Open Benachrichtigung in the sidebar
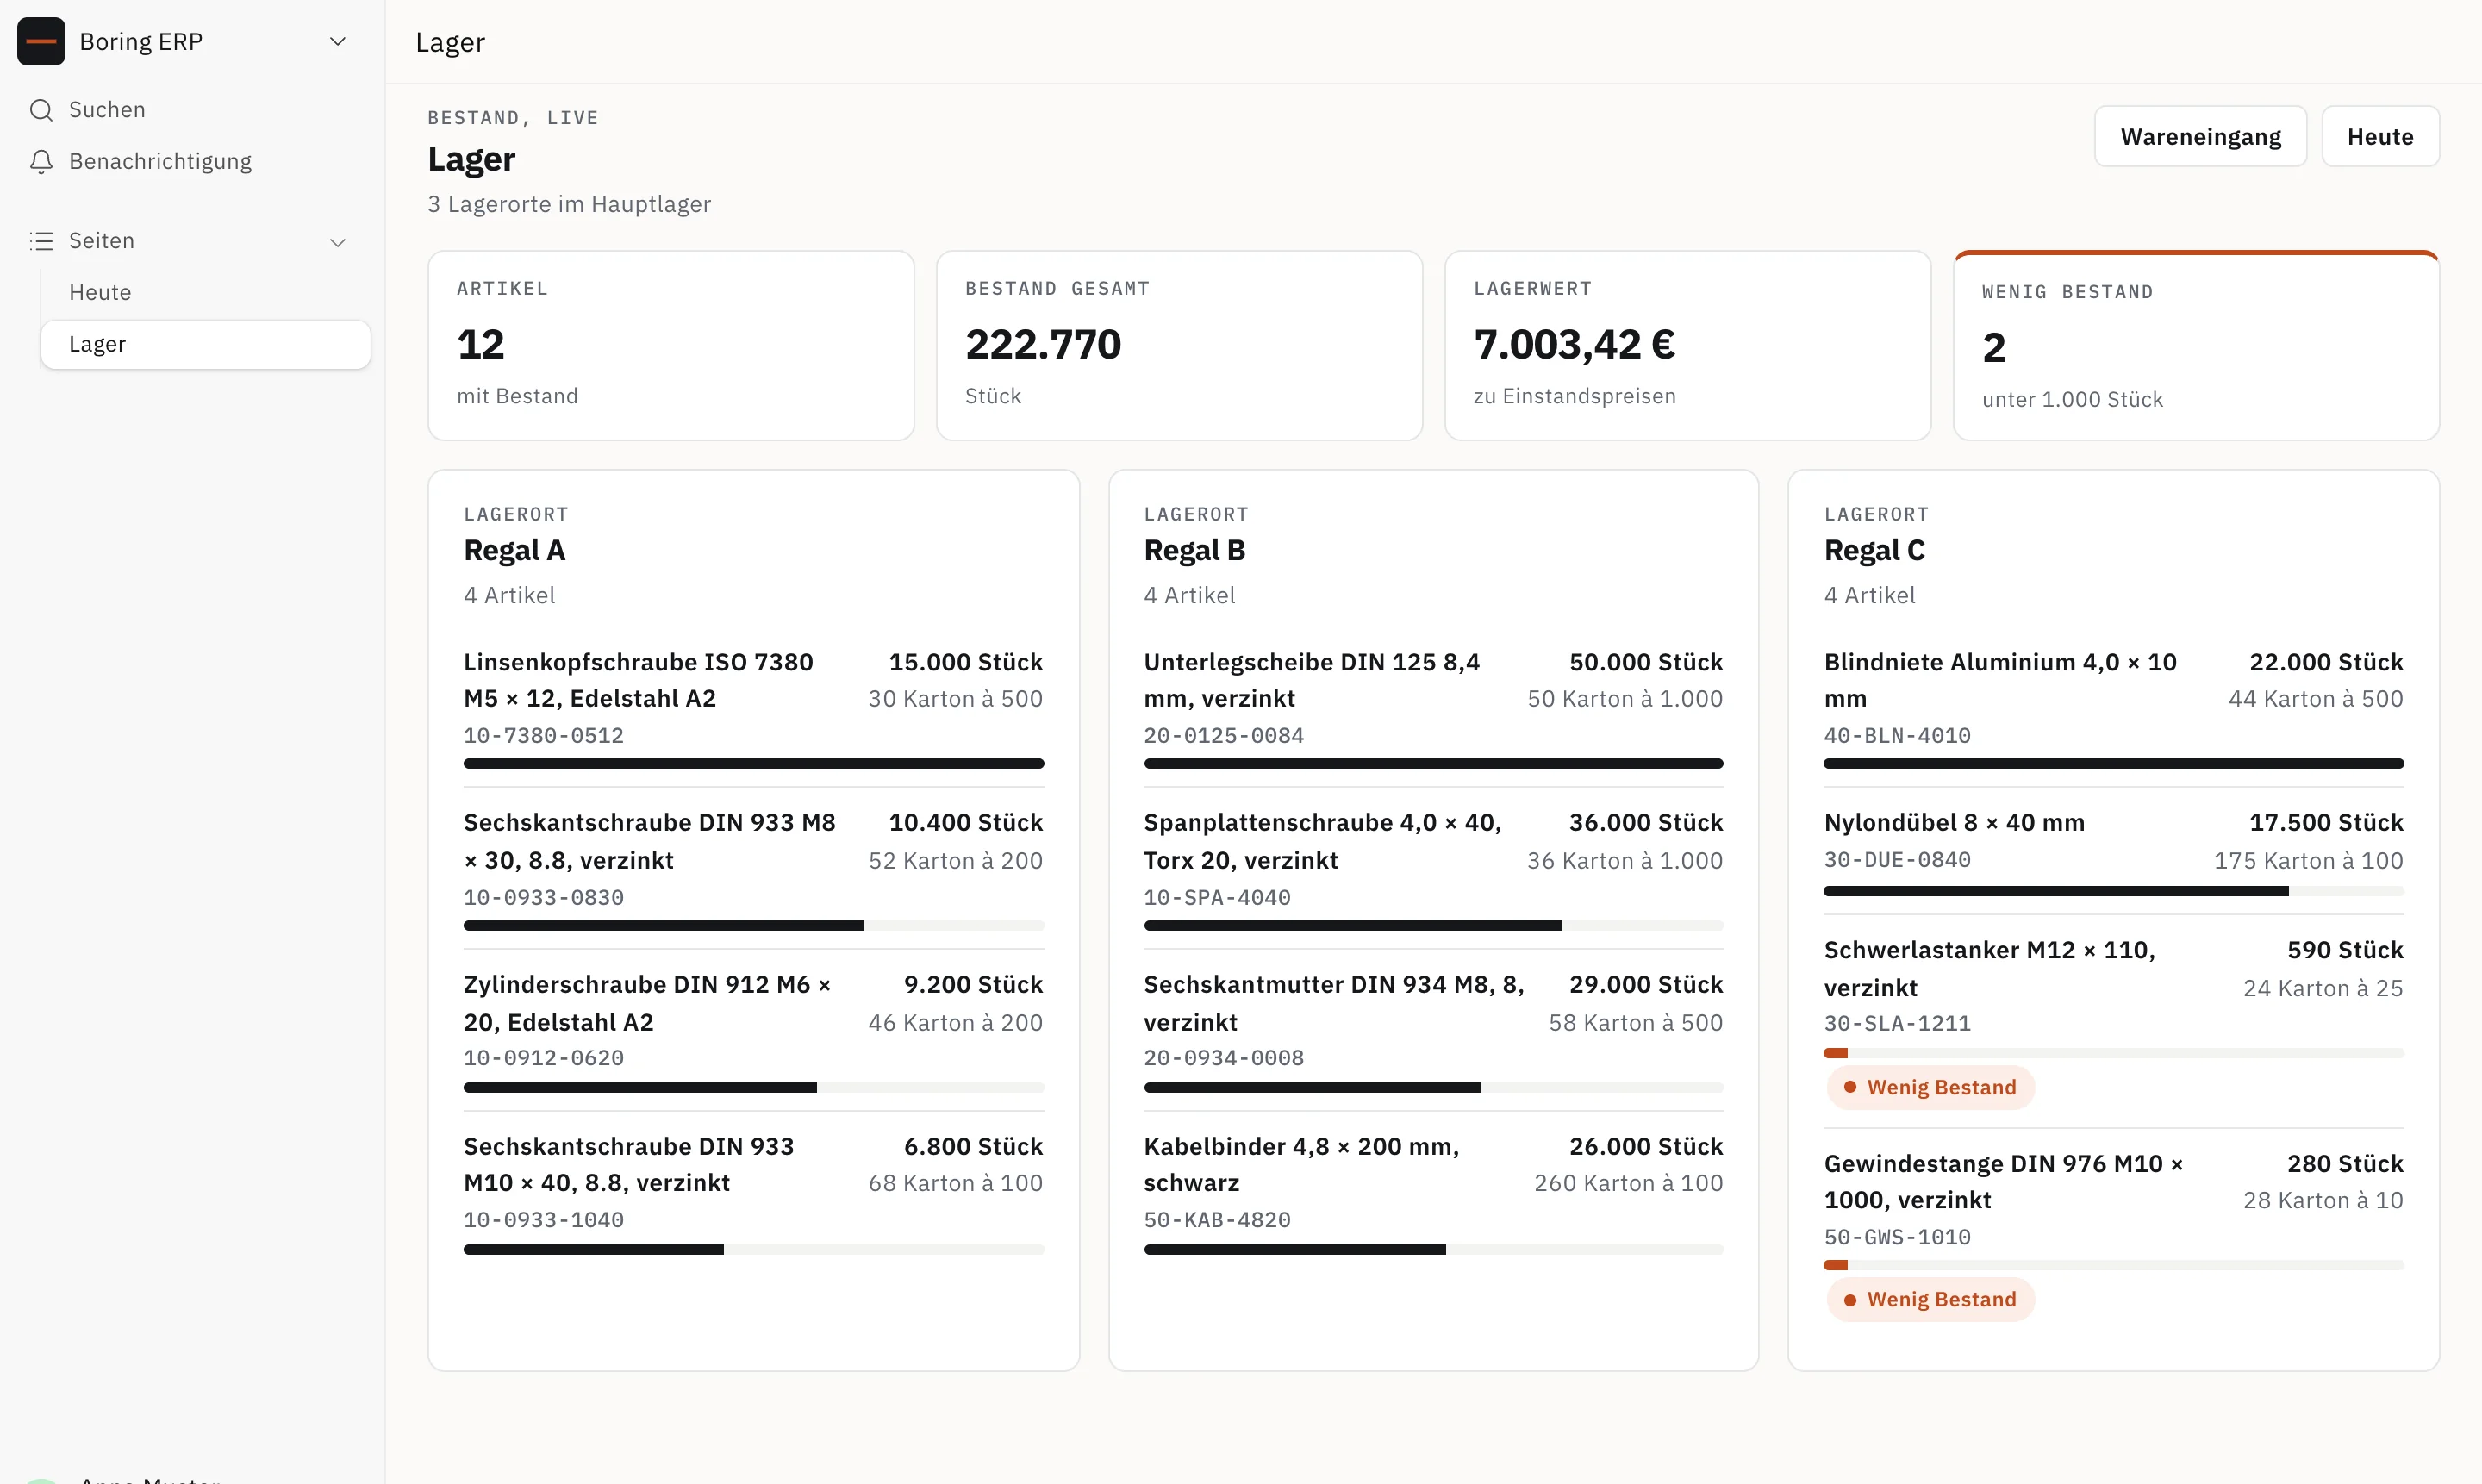 pyautogui.click(x=192, y=161)
